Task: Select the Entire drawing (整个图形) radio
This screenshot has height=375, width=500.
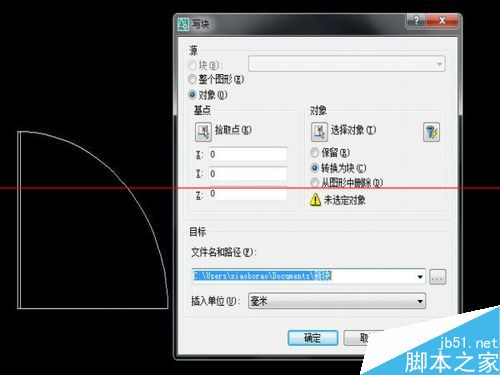Action: 192,79
